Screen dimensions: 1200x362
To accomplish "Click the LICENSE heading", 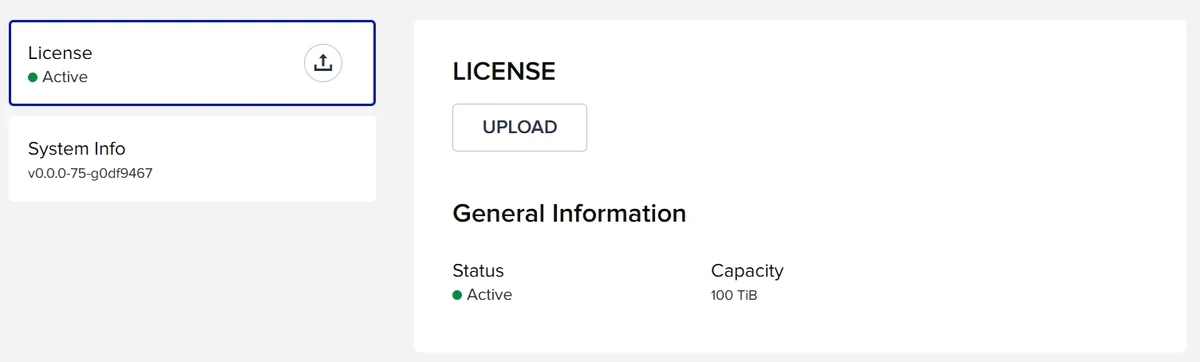I will (x=503, y=71).
